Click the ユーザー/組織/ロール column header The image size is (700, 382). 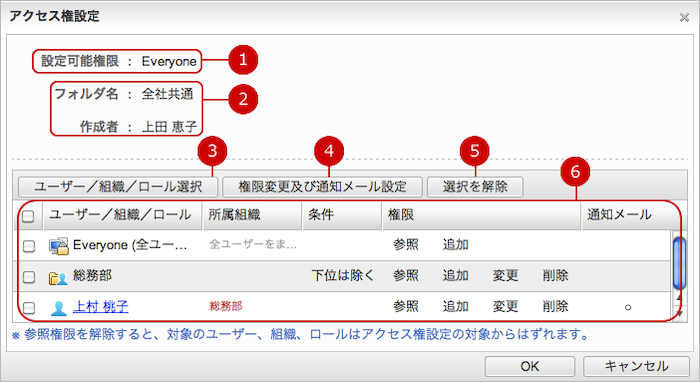point(123,215)
